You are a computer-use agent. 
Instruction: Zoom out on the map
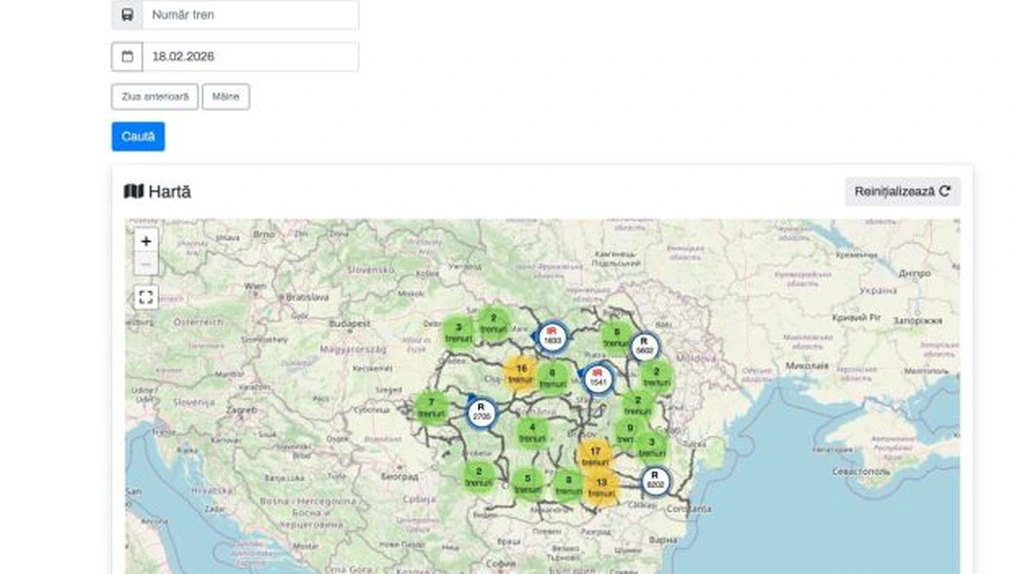(146, 264)
